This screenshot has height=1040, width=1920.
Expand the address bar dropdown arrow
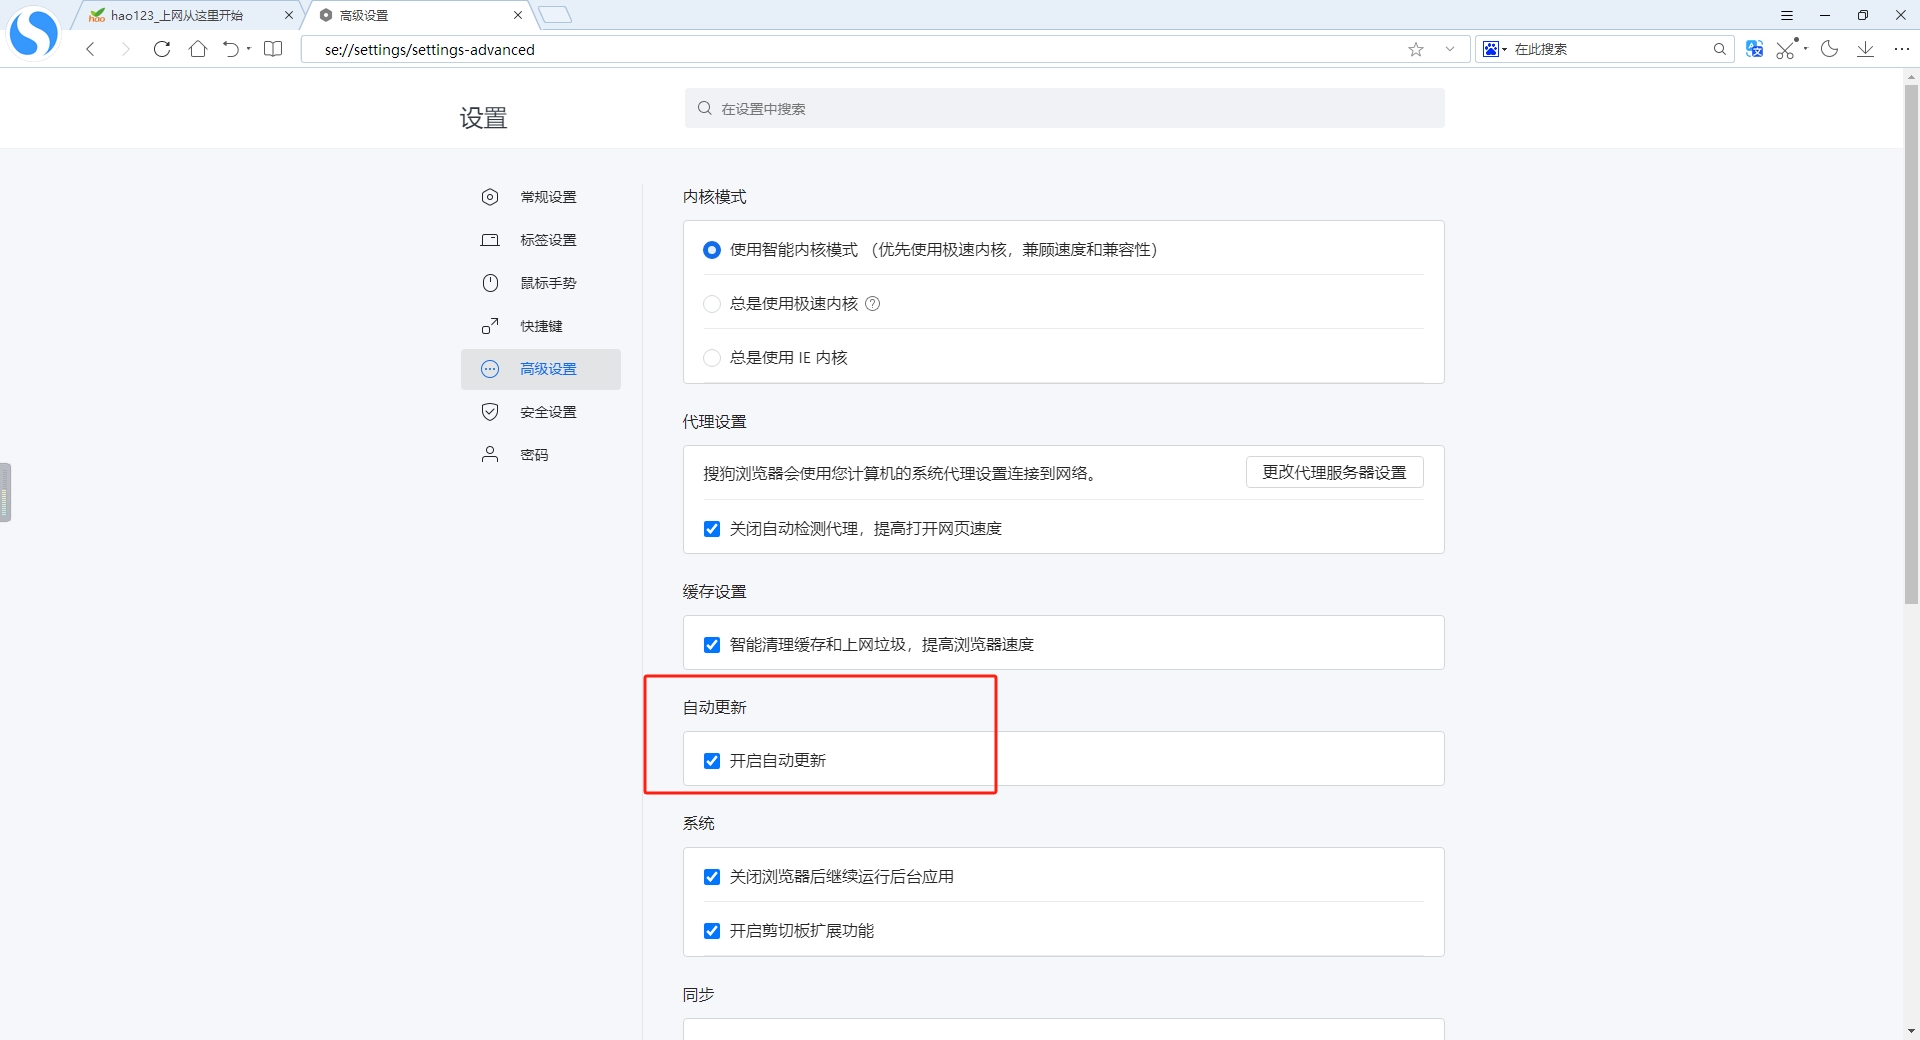1450,49
